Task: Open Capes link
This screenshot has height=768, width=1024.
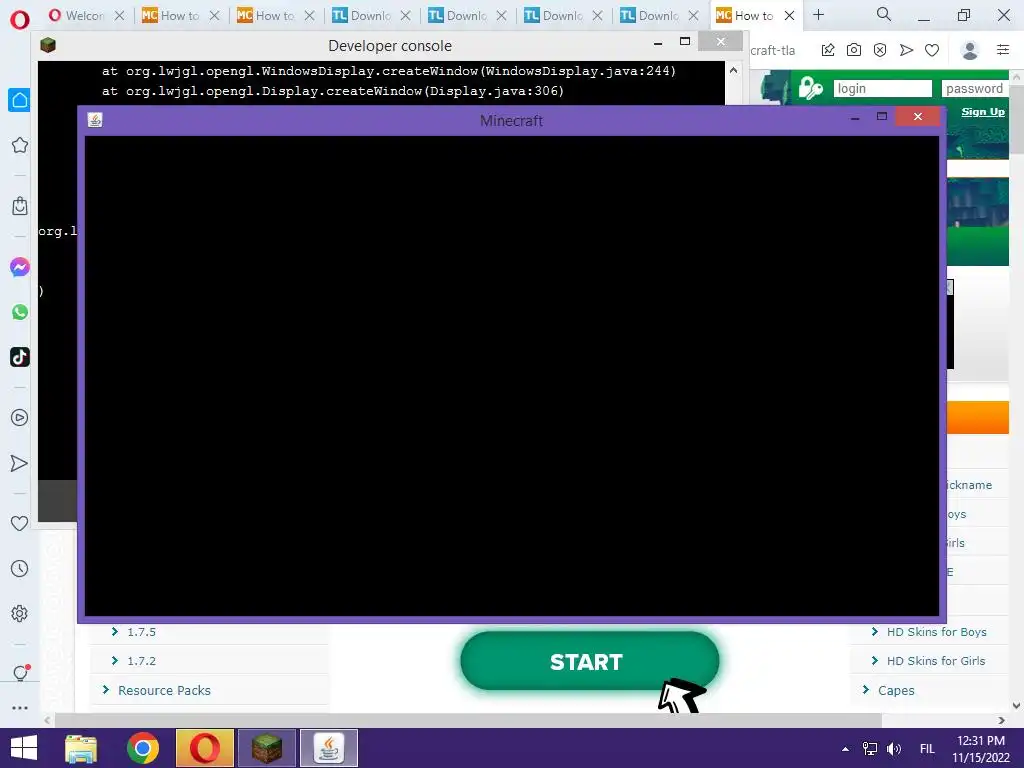Action: tap(895, 690)
